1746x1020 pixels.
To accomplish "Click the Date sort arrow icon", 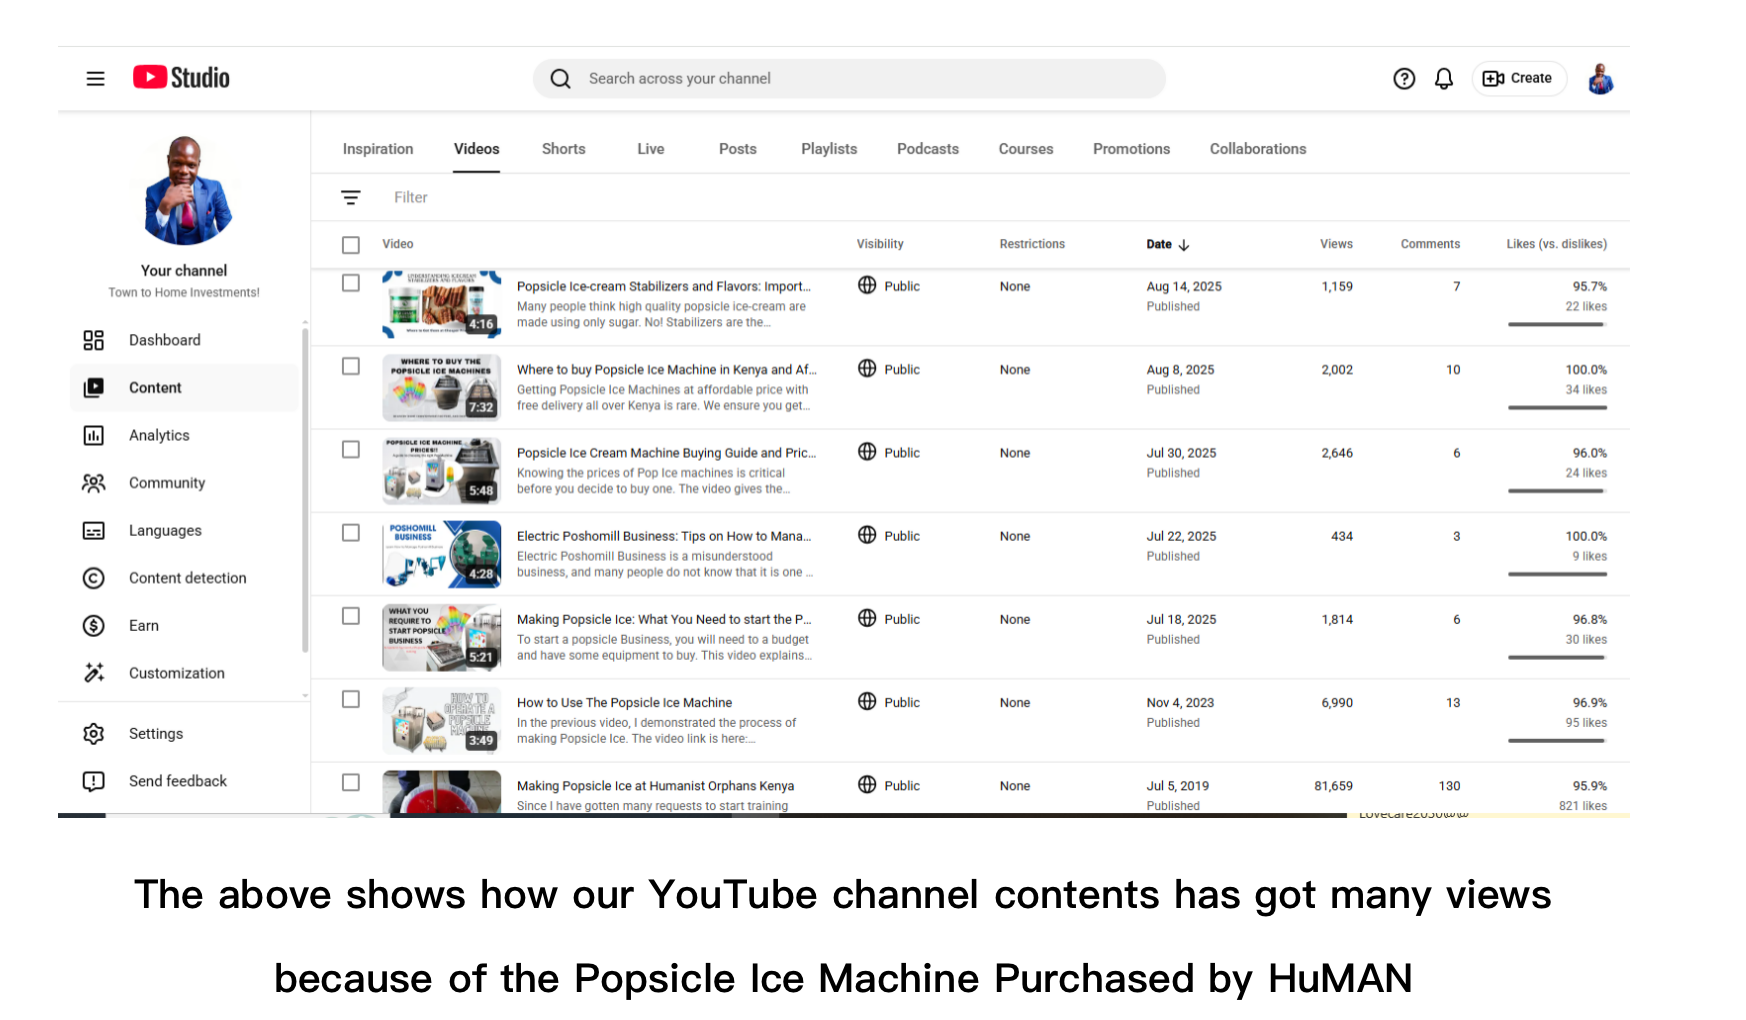I will click(x=1184, y=244).
